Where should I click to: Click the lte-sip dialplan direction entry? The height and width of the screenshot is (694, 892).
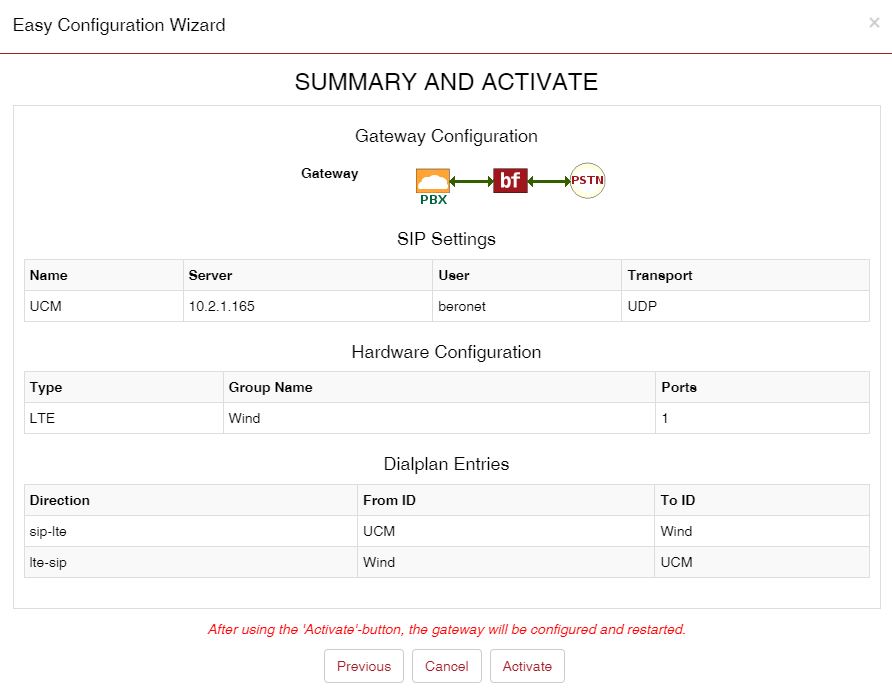point(48,562)
